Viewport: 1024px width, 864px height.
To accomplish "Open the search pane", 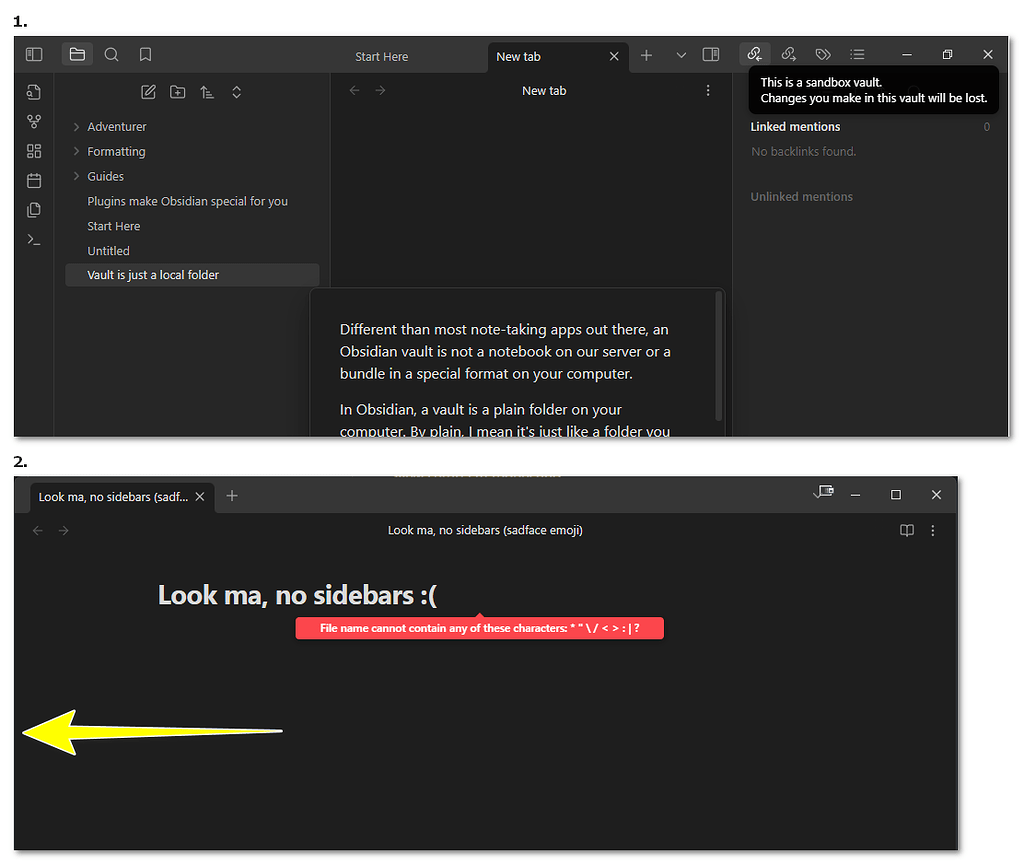I will point(111,54).
